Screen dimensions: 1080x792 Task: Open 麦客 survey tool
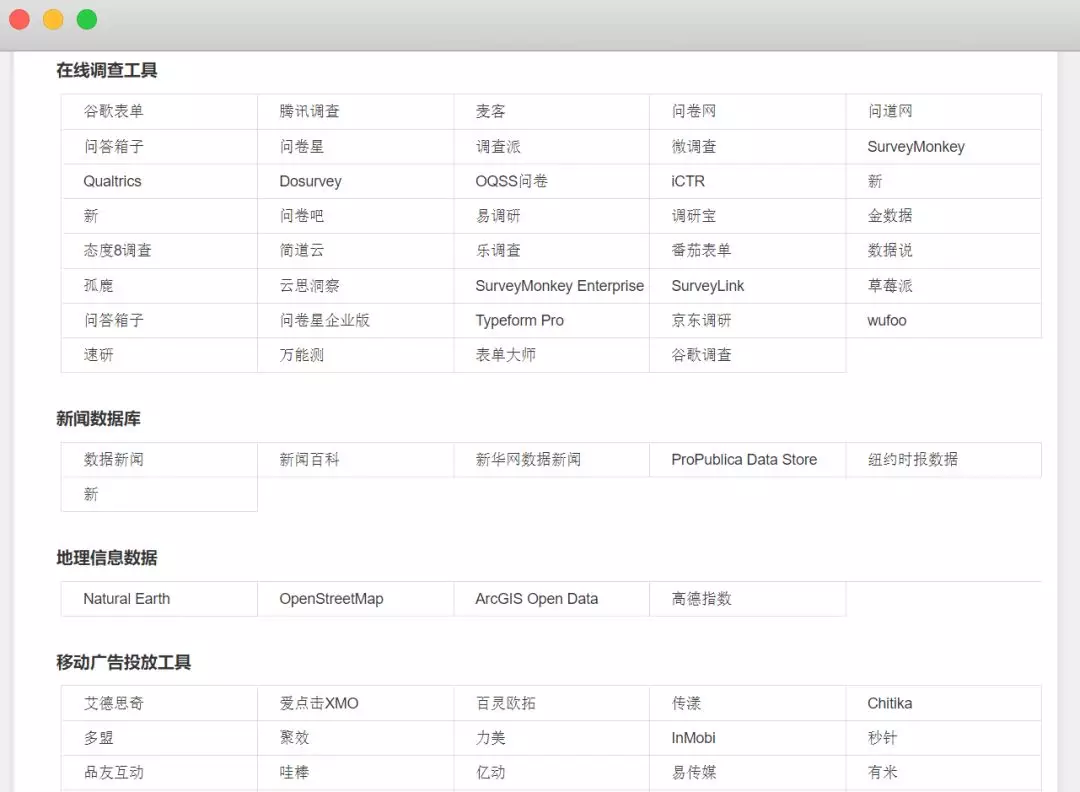click(x=490, y=111)
